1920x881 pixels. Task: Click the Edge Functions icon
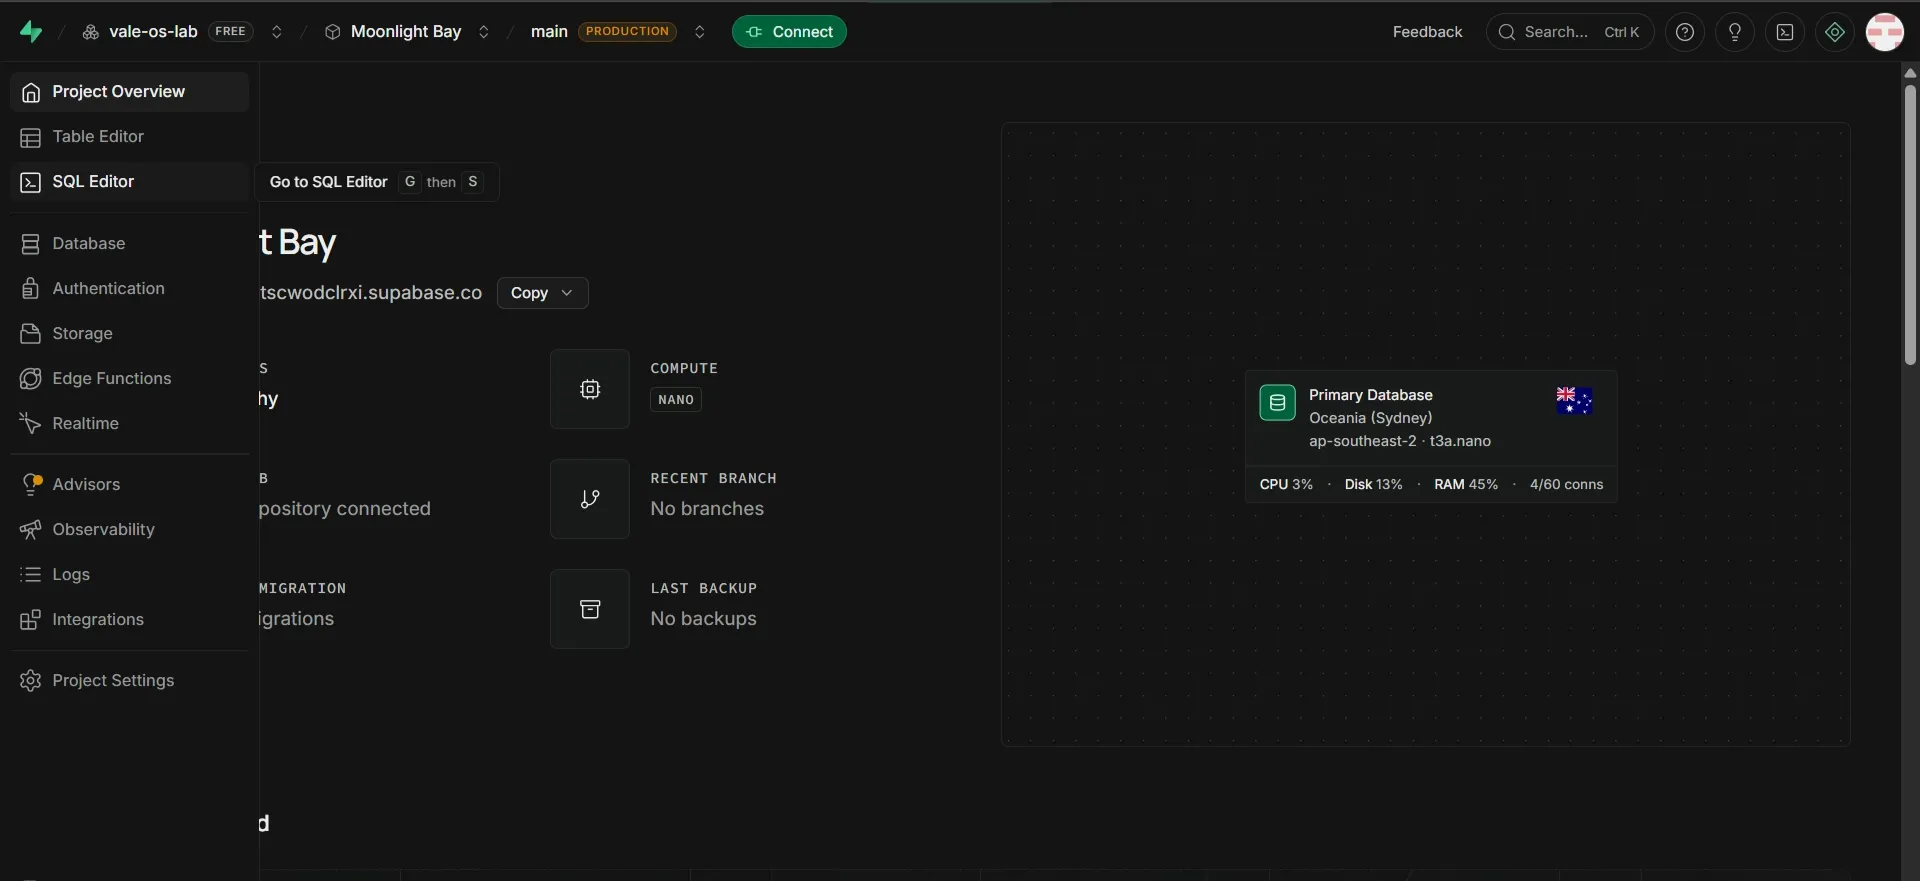point(31,379)
